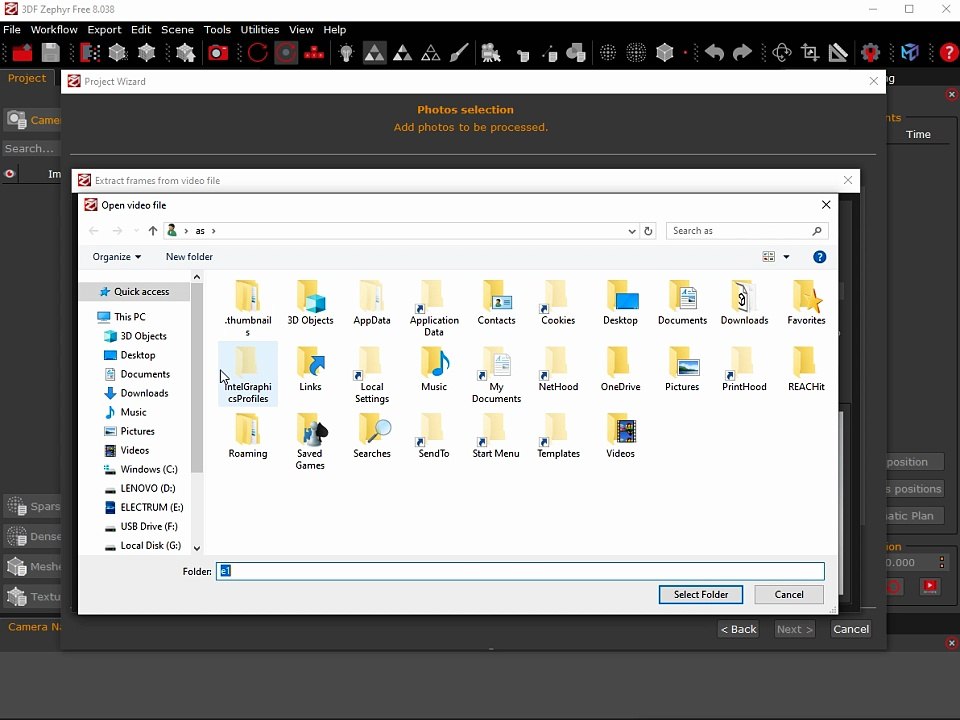This screenshot has width=960, height=720.
Task: Click the red New Project toolbar icon
Action: [x=22, y=53]
